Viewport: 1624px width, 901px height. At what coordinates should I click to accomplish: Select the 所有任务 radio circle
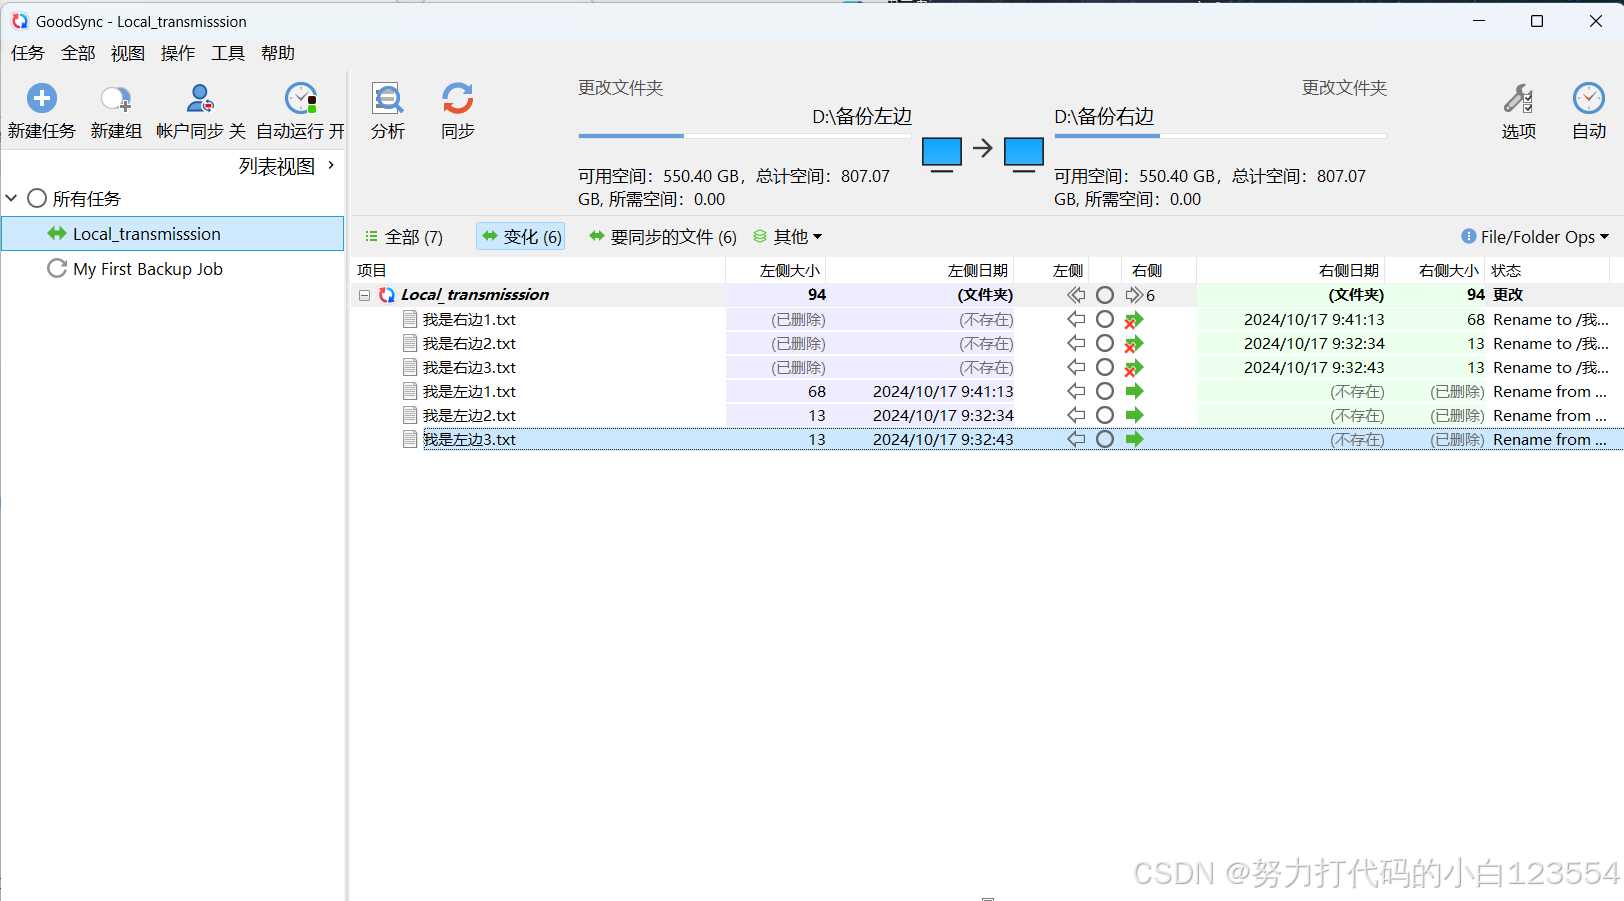pos(37,198)
